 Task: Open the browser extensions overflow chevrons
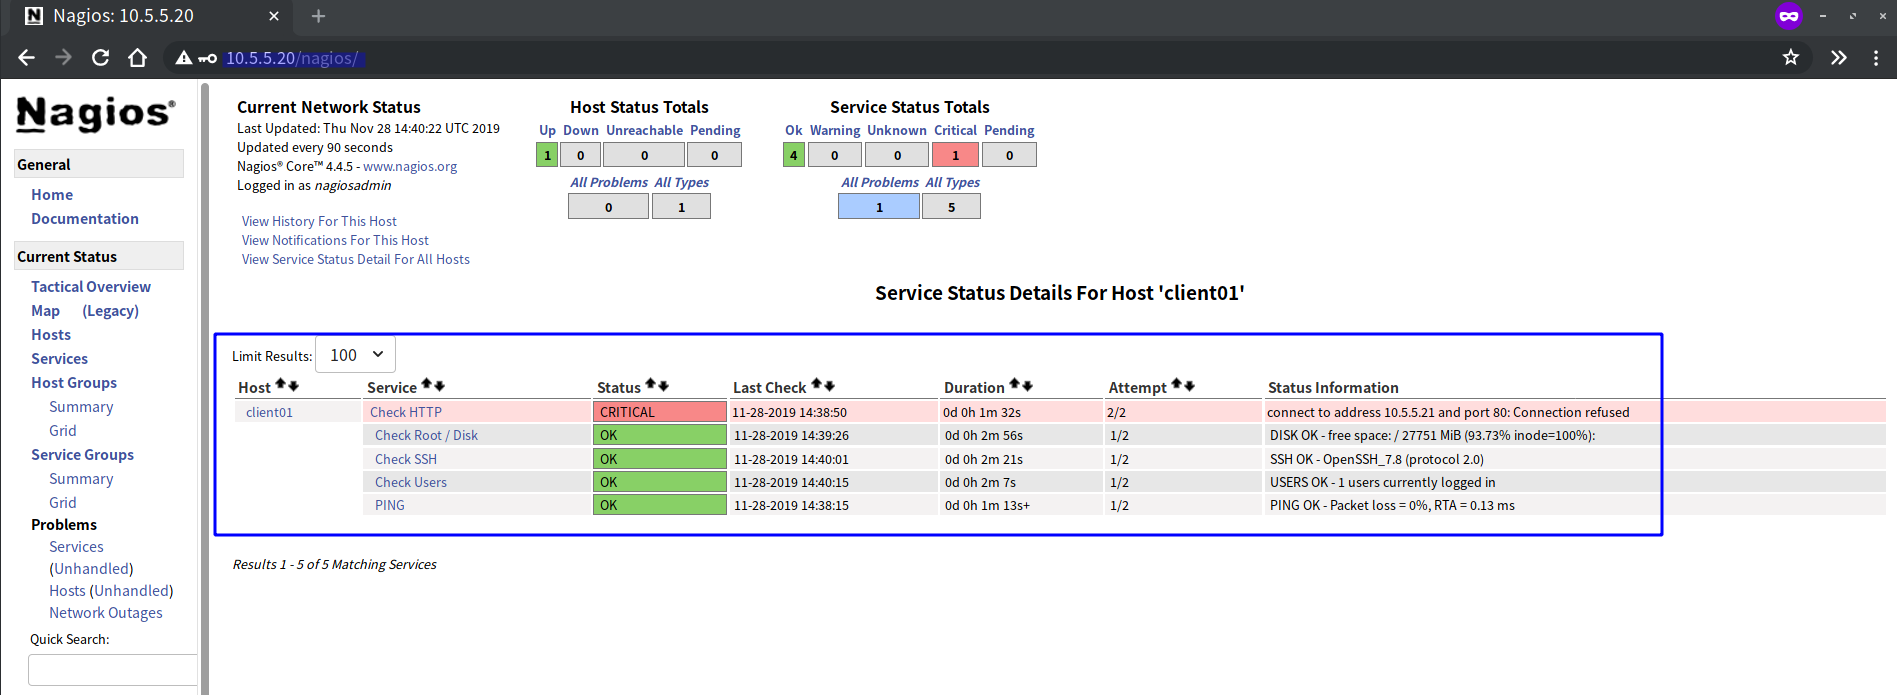click(x=1838, y=58)
